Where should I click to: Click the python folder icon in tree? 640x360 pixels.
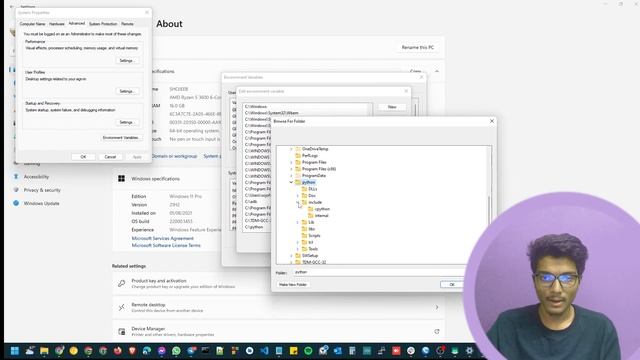[x=298, y=182]
